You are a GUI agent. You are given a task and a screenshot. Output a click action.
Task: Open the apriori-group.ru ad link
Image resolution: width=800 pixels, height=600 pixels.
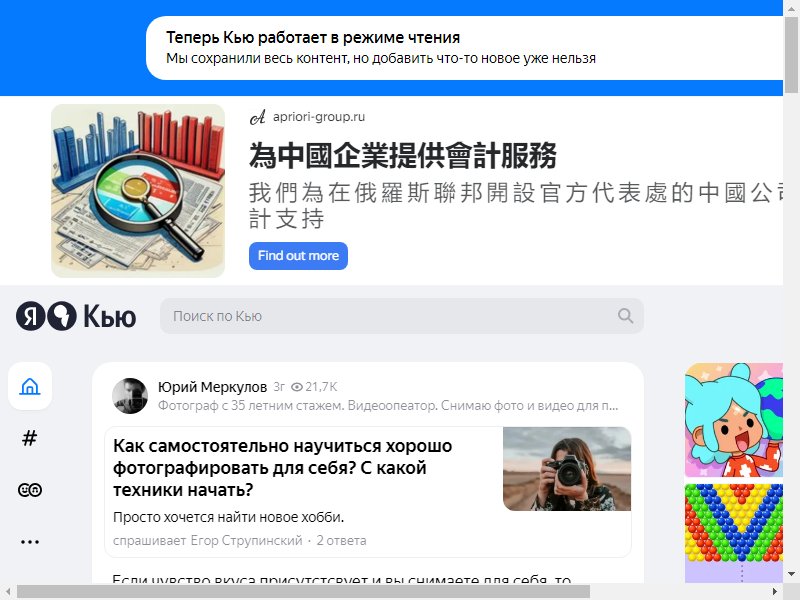coord(319,117)
